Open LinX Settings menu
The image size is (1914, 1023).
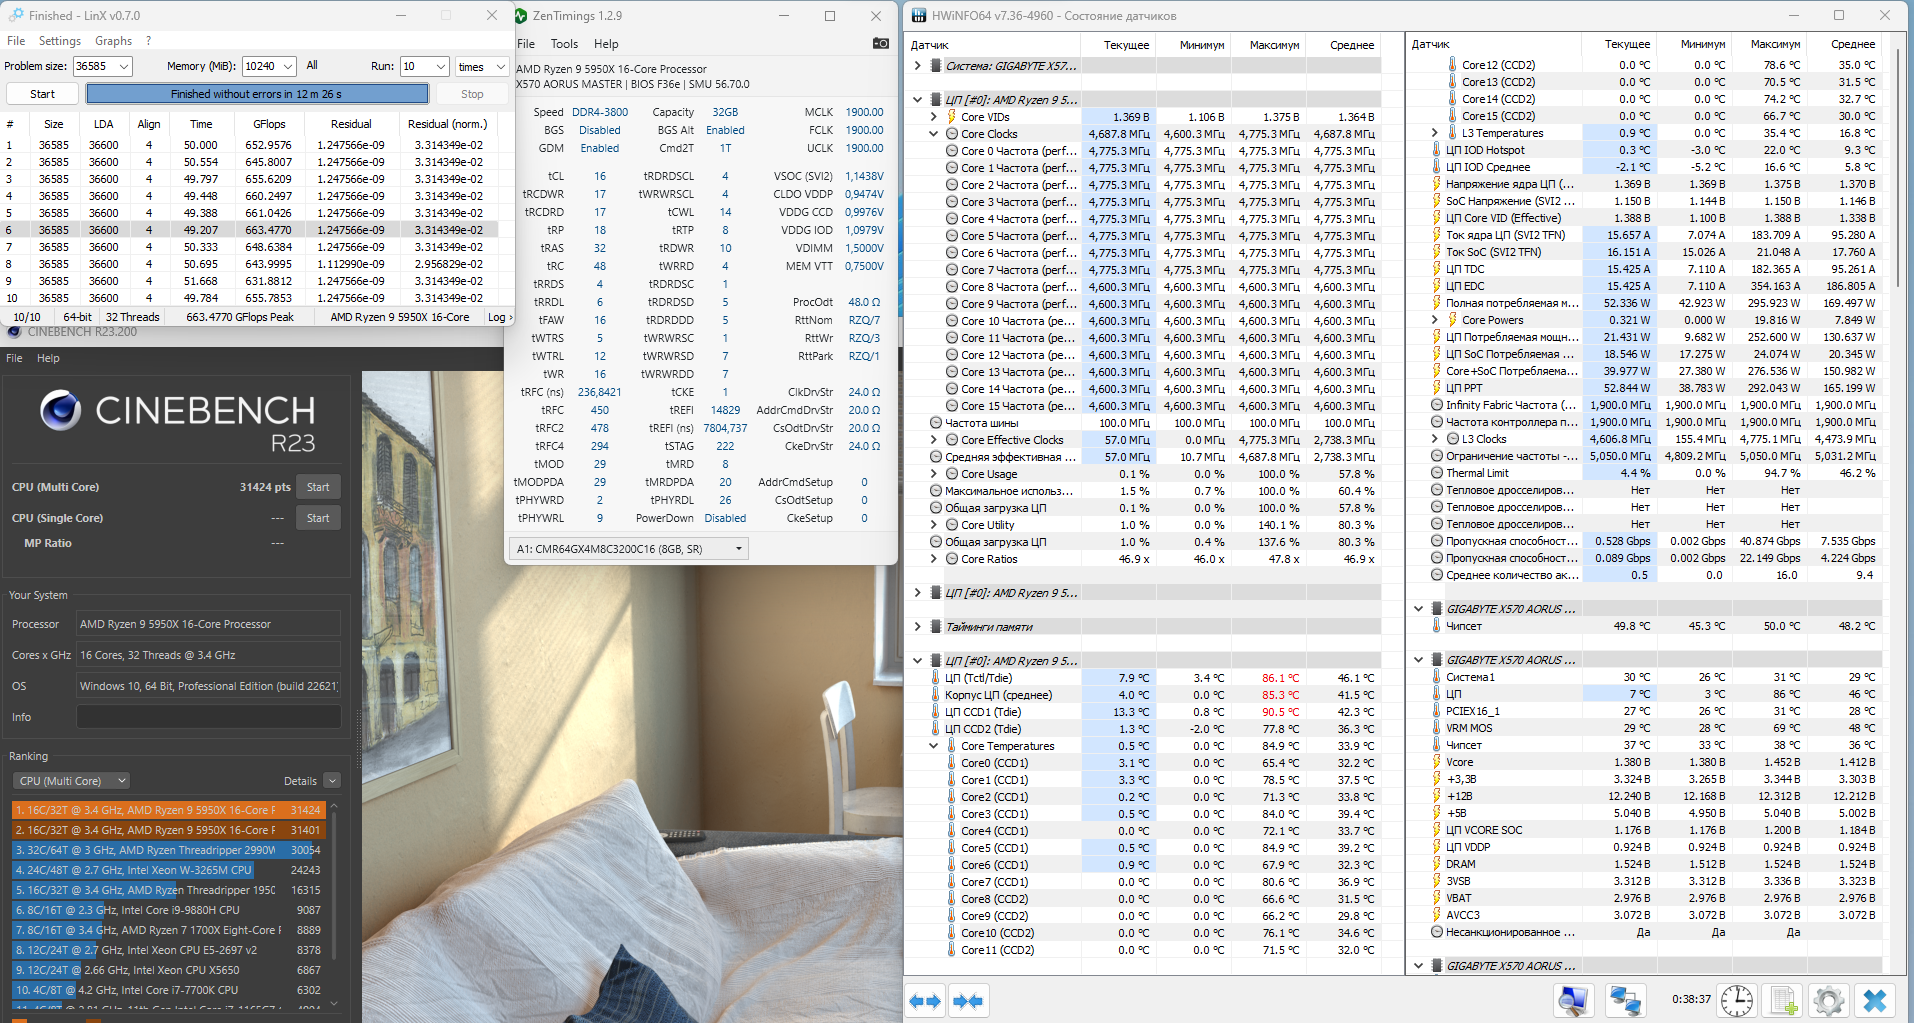point(60,41)
